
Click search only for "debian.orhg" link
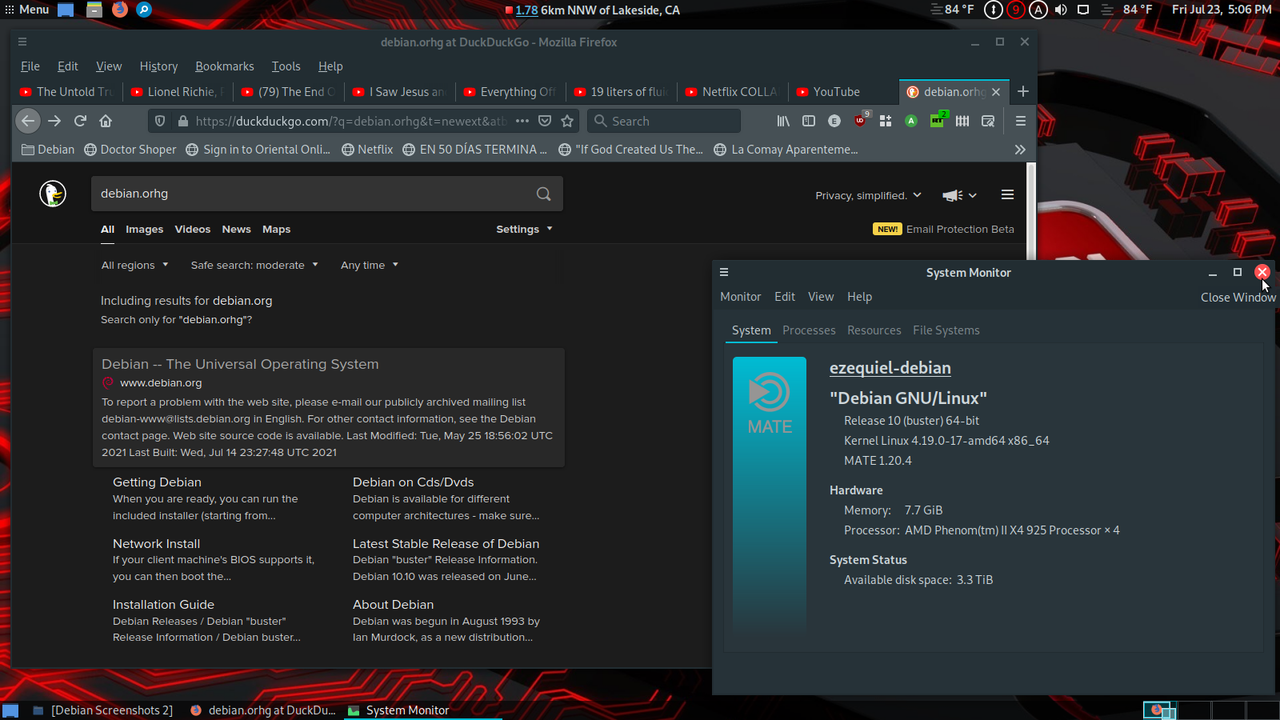(x=176, y=320)
